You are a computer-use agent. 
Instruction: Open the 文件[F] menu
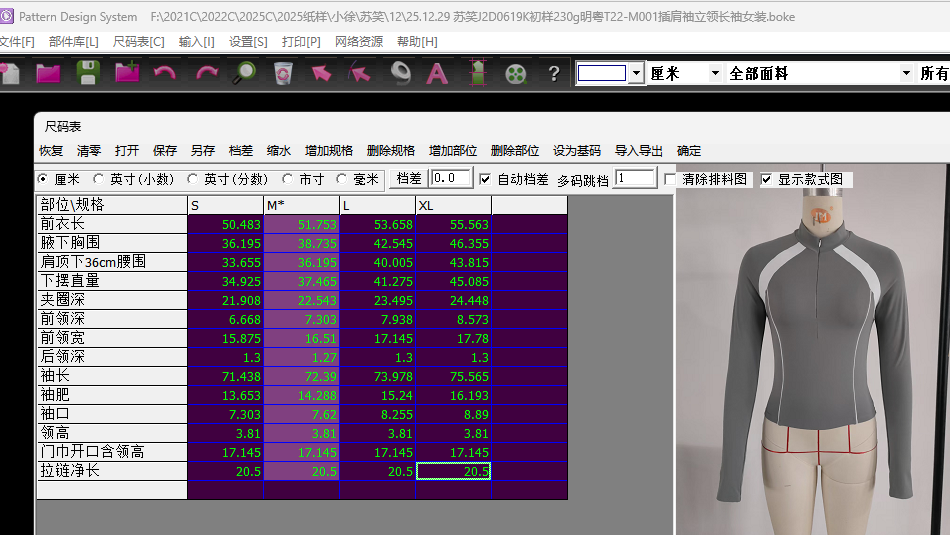pyautogui.click(x=15, y=42)
